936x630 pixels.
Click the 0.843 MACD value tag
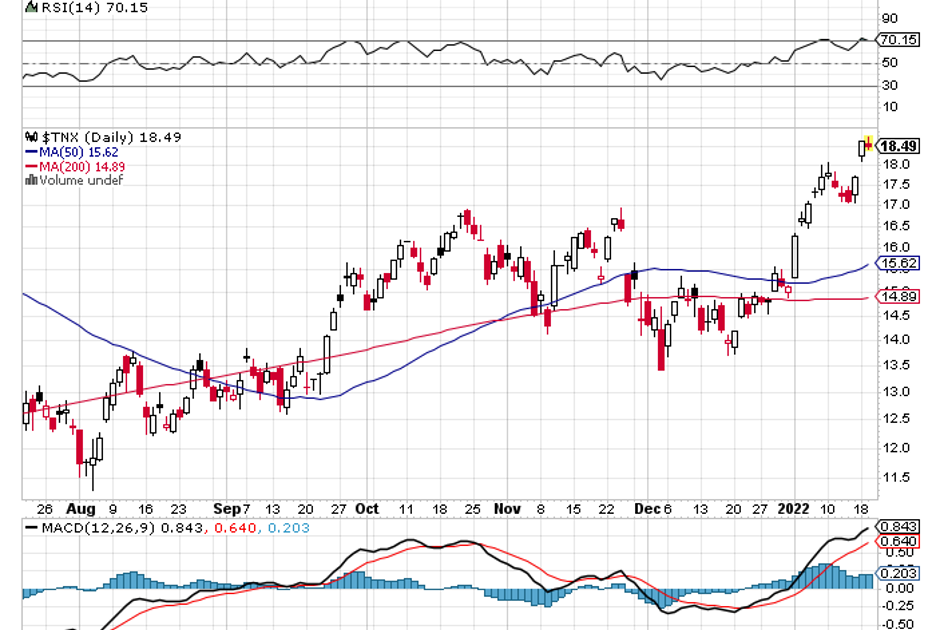point(898,526)
